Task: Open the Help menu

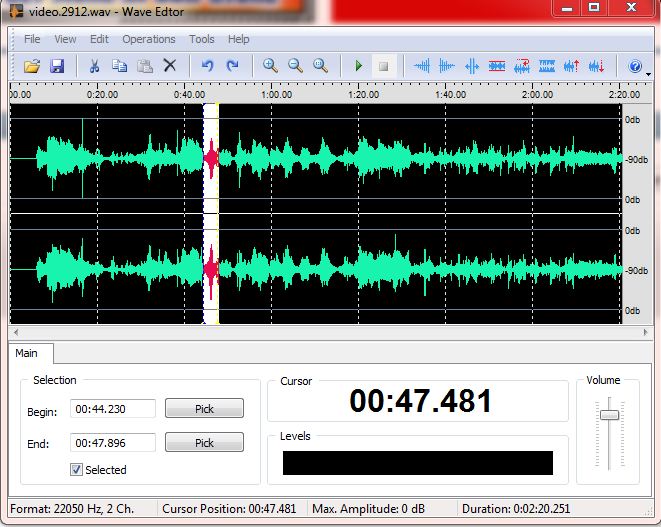Action: [239, 39]
